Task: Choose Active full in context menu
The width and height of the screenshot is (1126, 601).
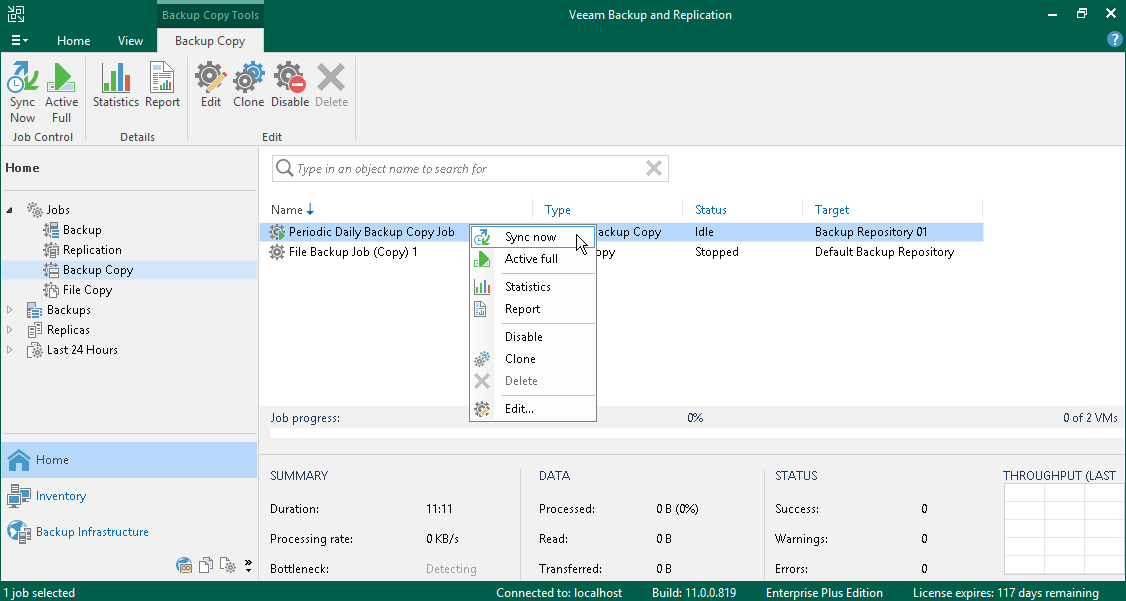Action: point(533,258)
